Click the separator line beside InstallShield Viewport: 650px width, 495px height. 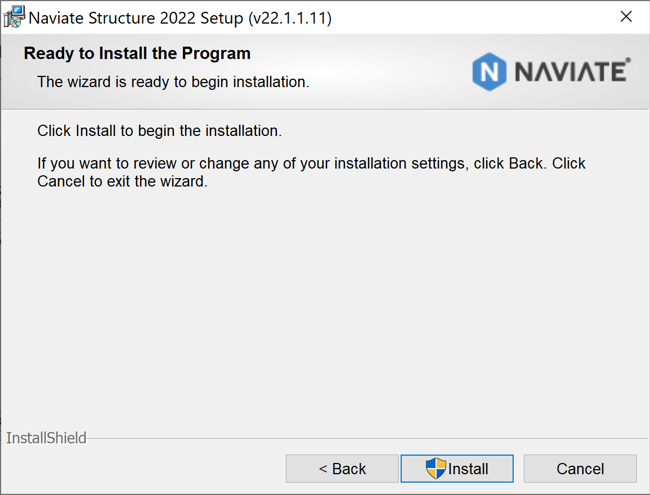pyautogui.click(x=367, y=439)
